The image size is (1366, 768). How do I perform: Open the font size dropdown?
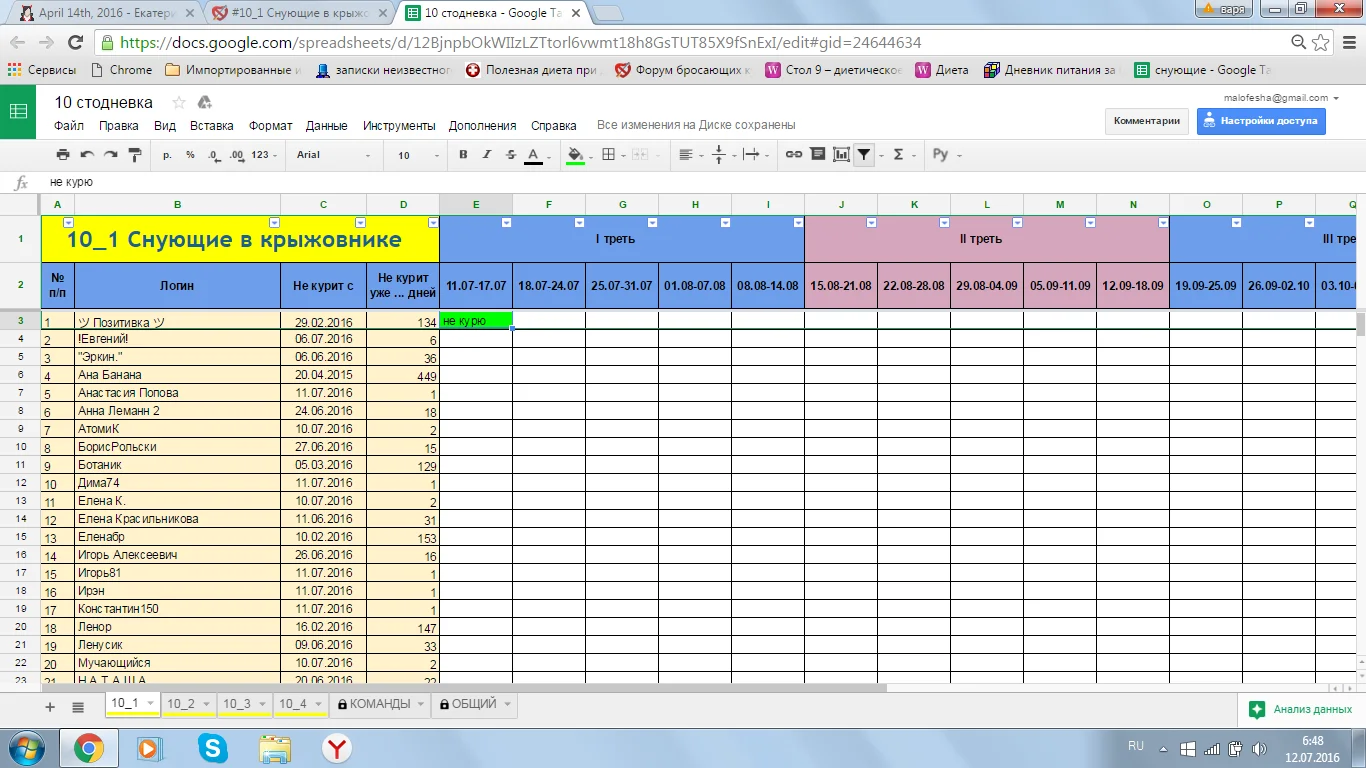417,155
